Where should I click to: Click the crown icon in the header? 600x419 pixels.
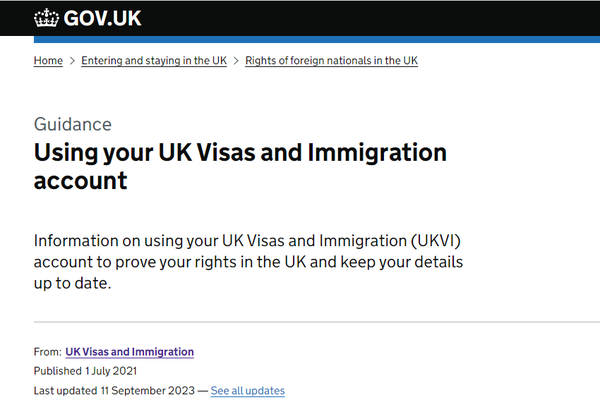point(46,18)
